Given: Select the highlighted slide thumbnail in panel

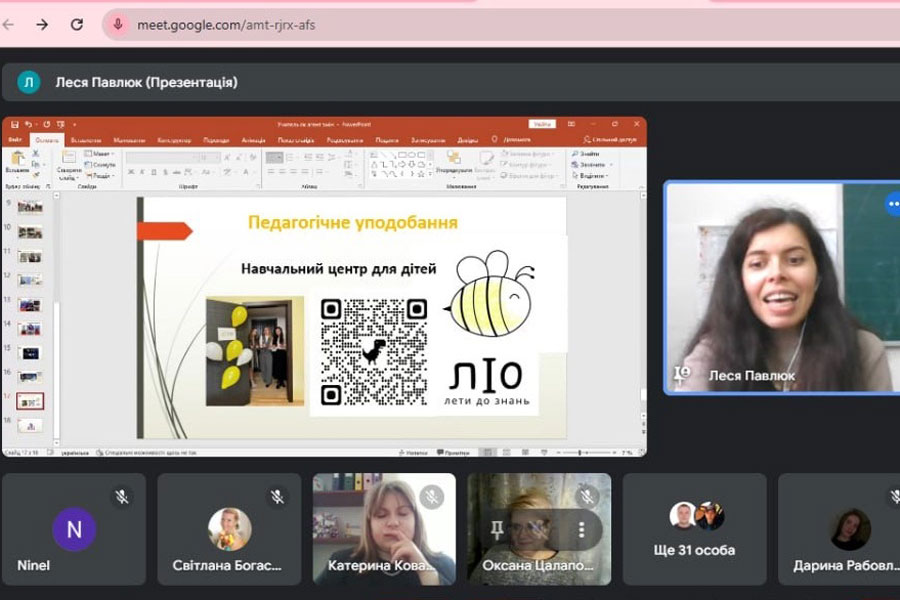Looking at the screenshot, I should [x=31, y=401].
